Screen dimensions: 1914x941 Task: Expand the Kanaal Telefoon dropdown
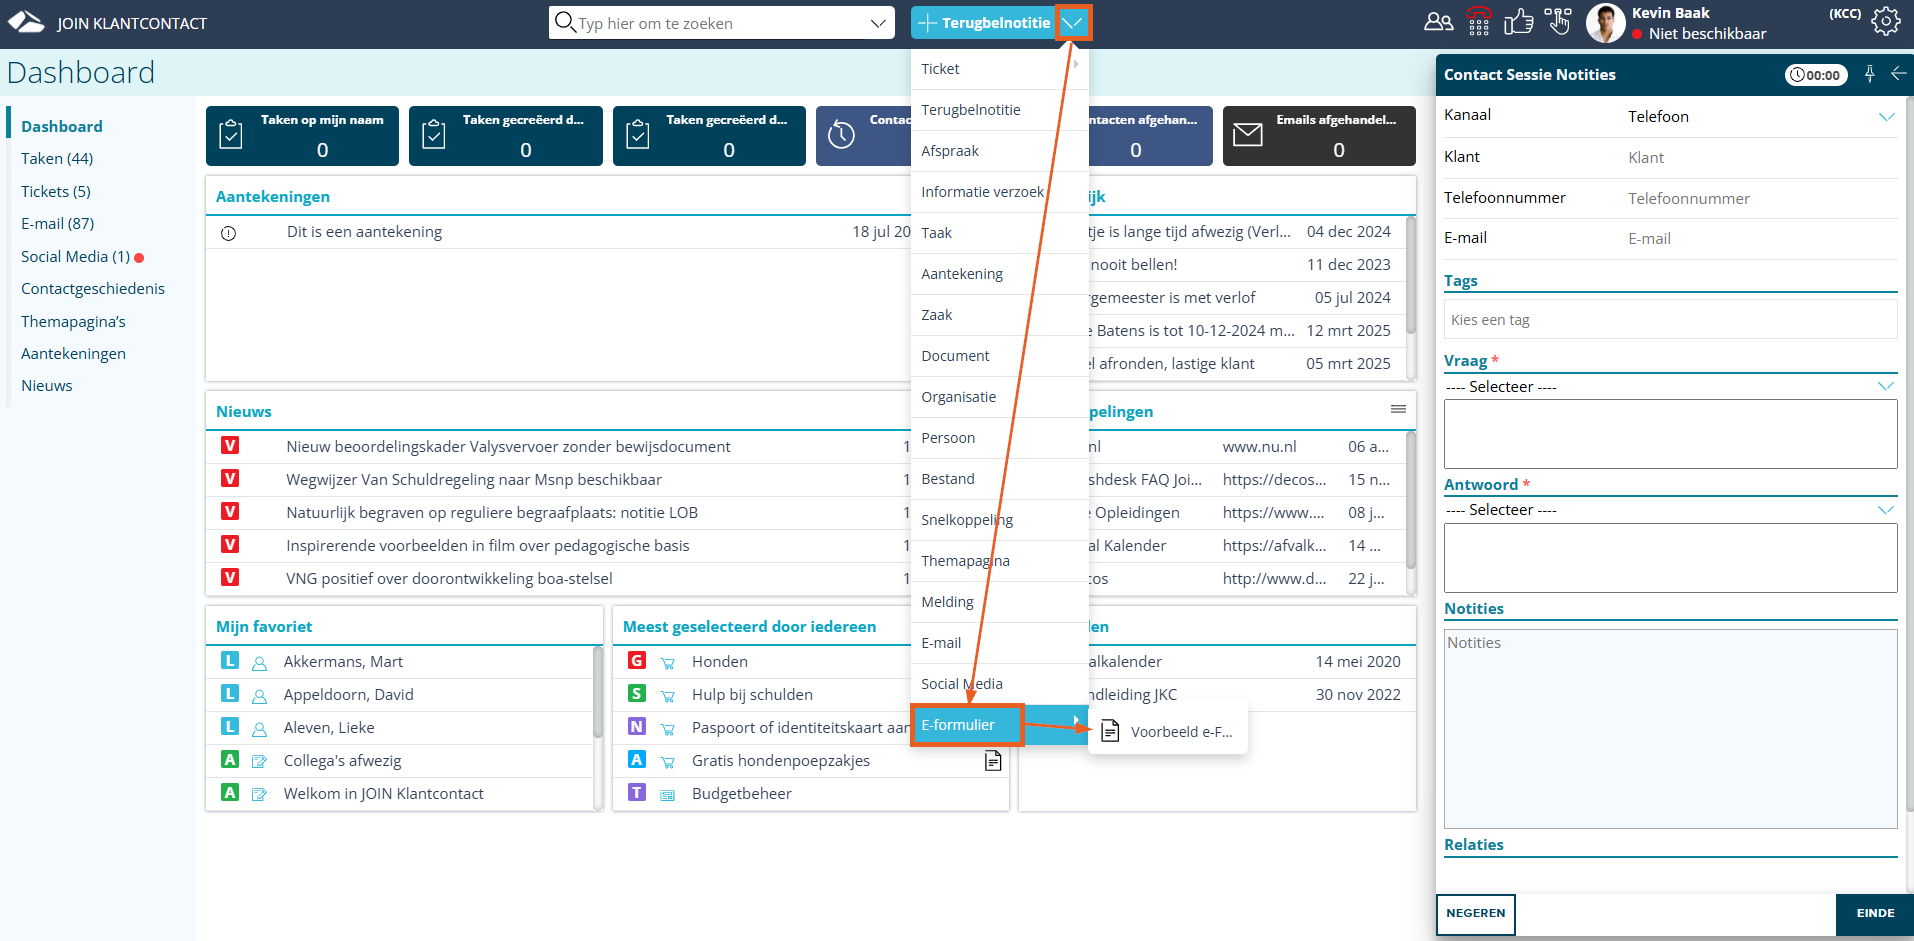(1885, 117)
